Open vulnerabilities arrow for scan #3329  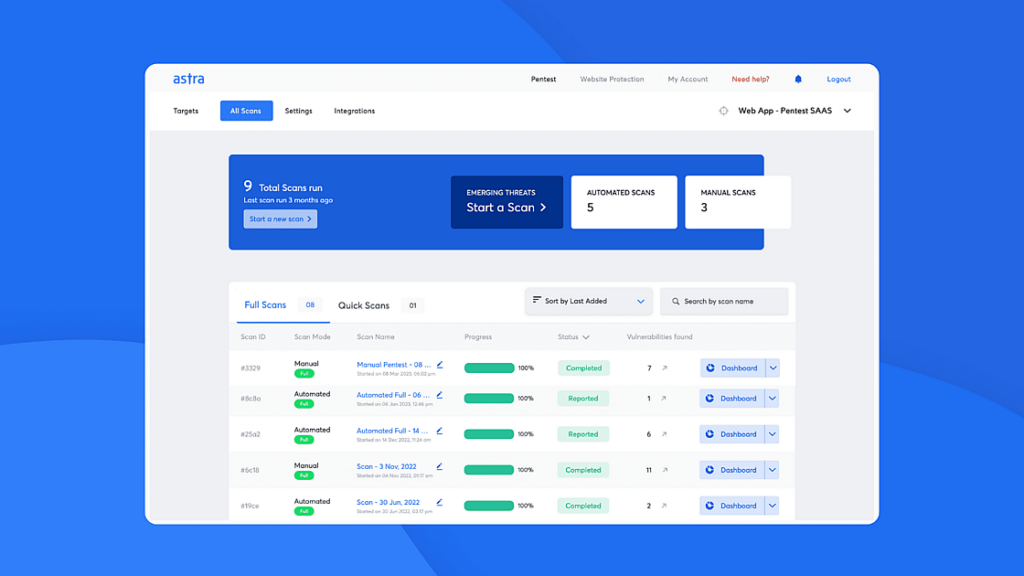tap(665, 368)
